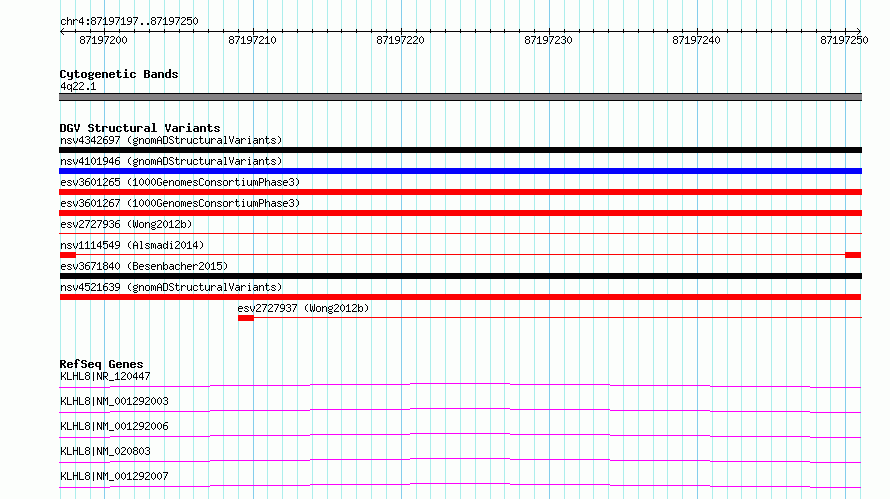Click the black bar for esv3671840
Screen dimensions: 890x499
click(460, 276)
